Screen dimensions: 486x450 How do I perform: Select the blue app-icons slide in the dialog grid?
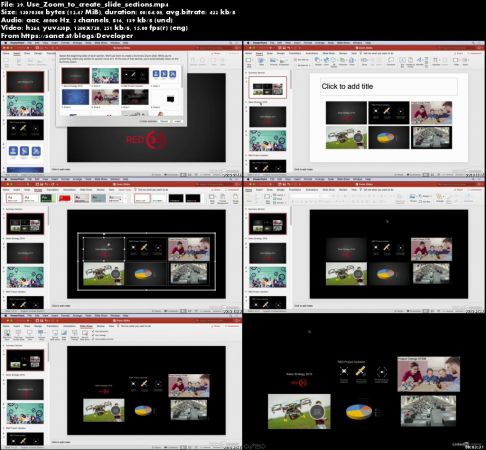point(164,75)
